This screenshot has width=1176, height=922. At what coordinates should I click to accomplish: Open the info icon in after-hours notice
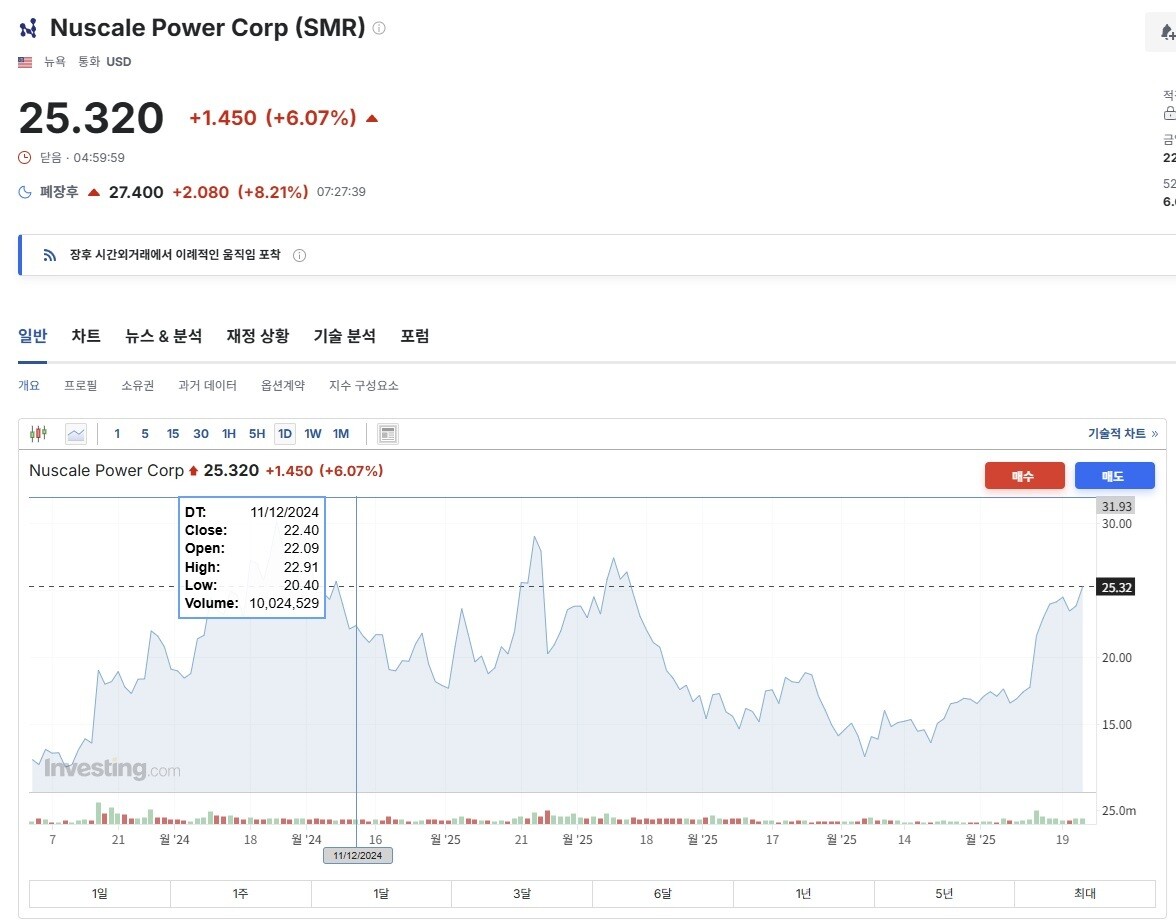(299, 255)
